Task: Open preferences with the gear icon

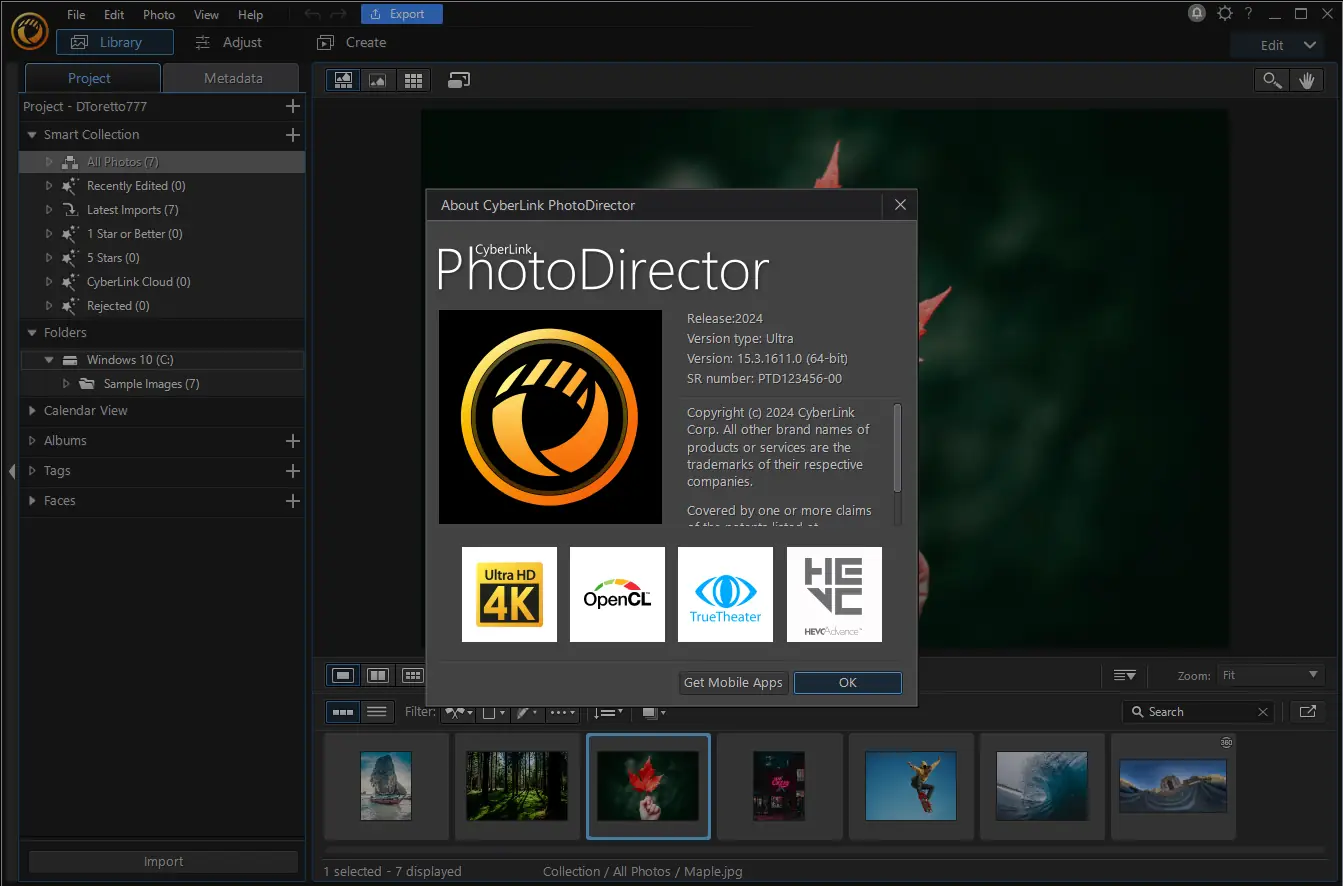Action: click(1224, 14)
